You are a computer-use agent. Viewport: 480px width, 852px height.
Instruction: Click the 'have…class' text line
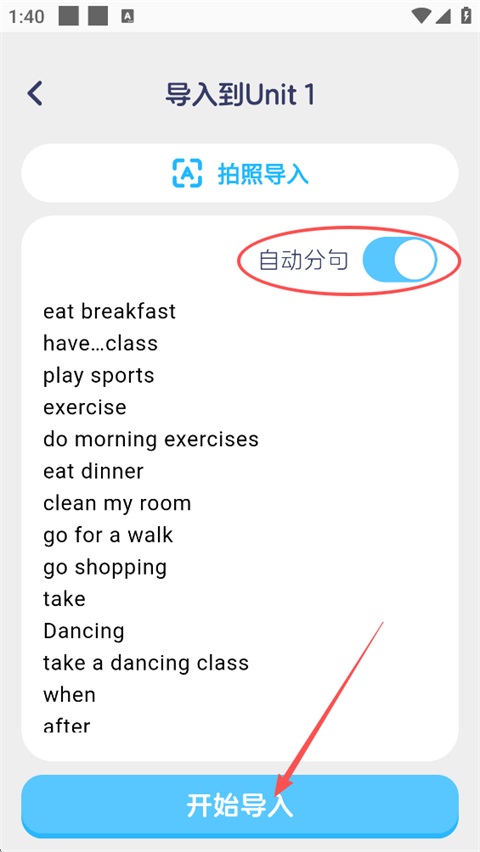pyautogui.click(x=100, y=343)
